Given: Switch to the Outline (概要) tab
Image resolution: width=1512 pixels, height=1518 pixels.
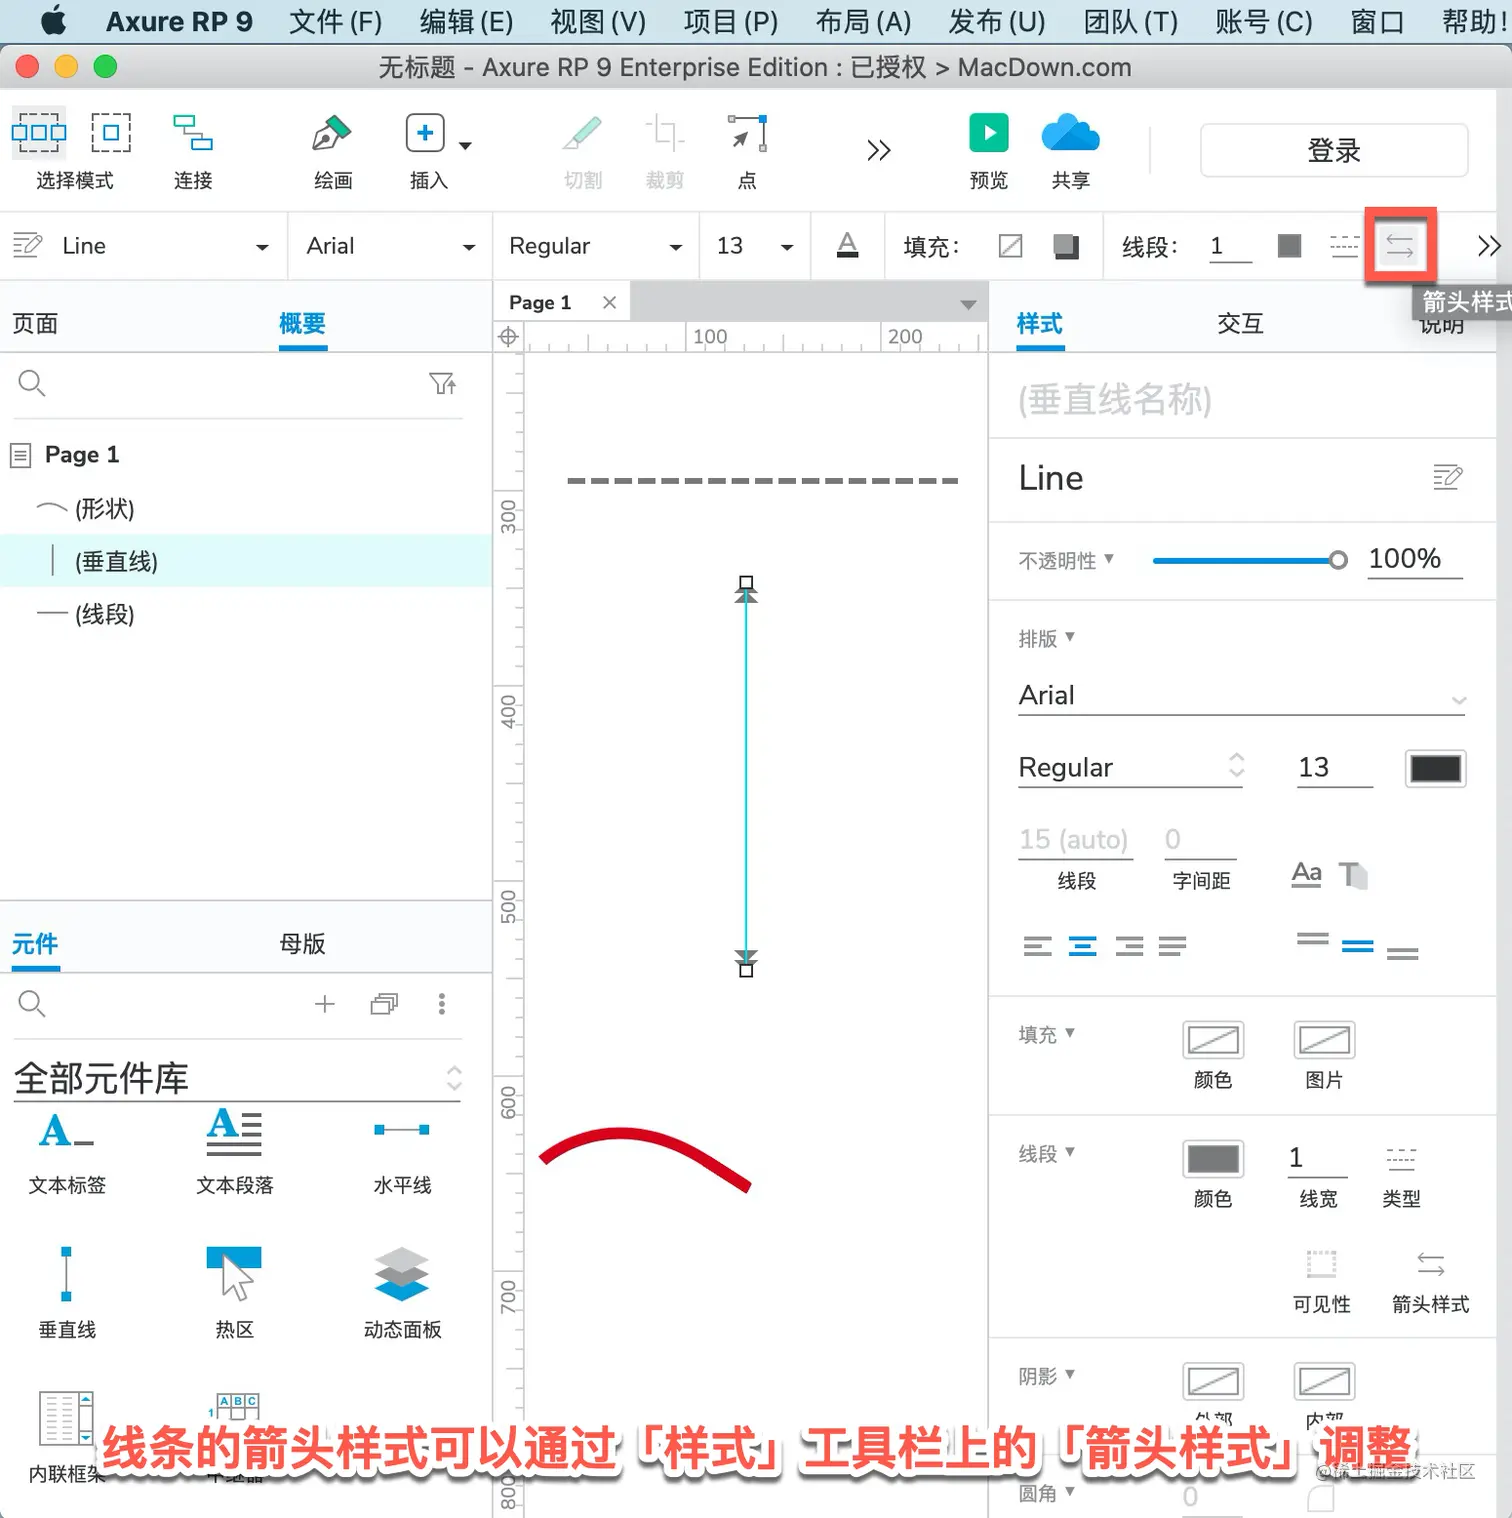Looking at the screenshot, I should click(302, 324).
